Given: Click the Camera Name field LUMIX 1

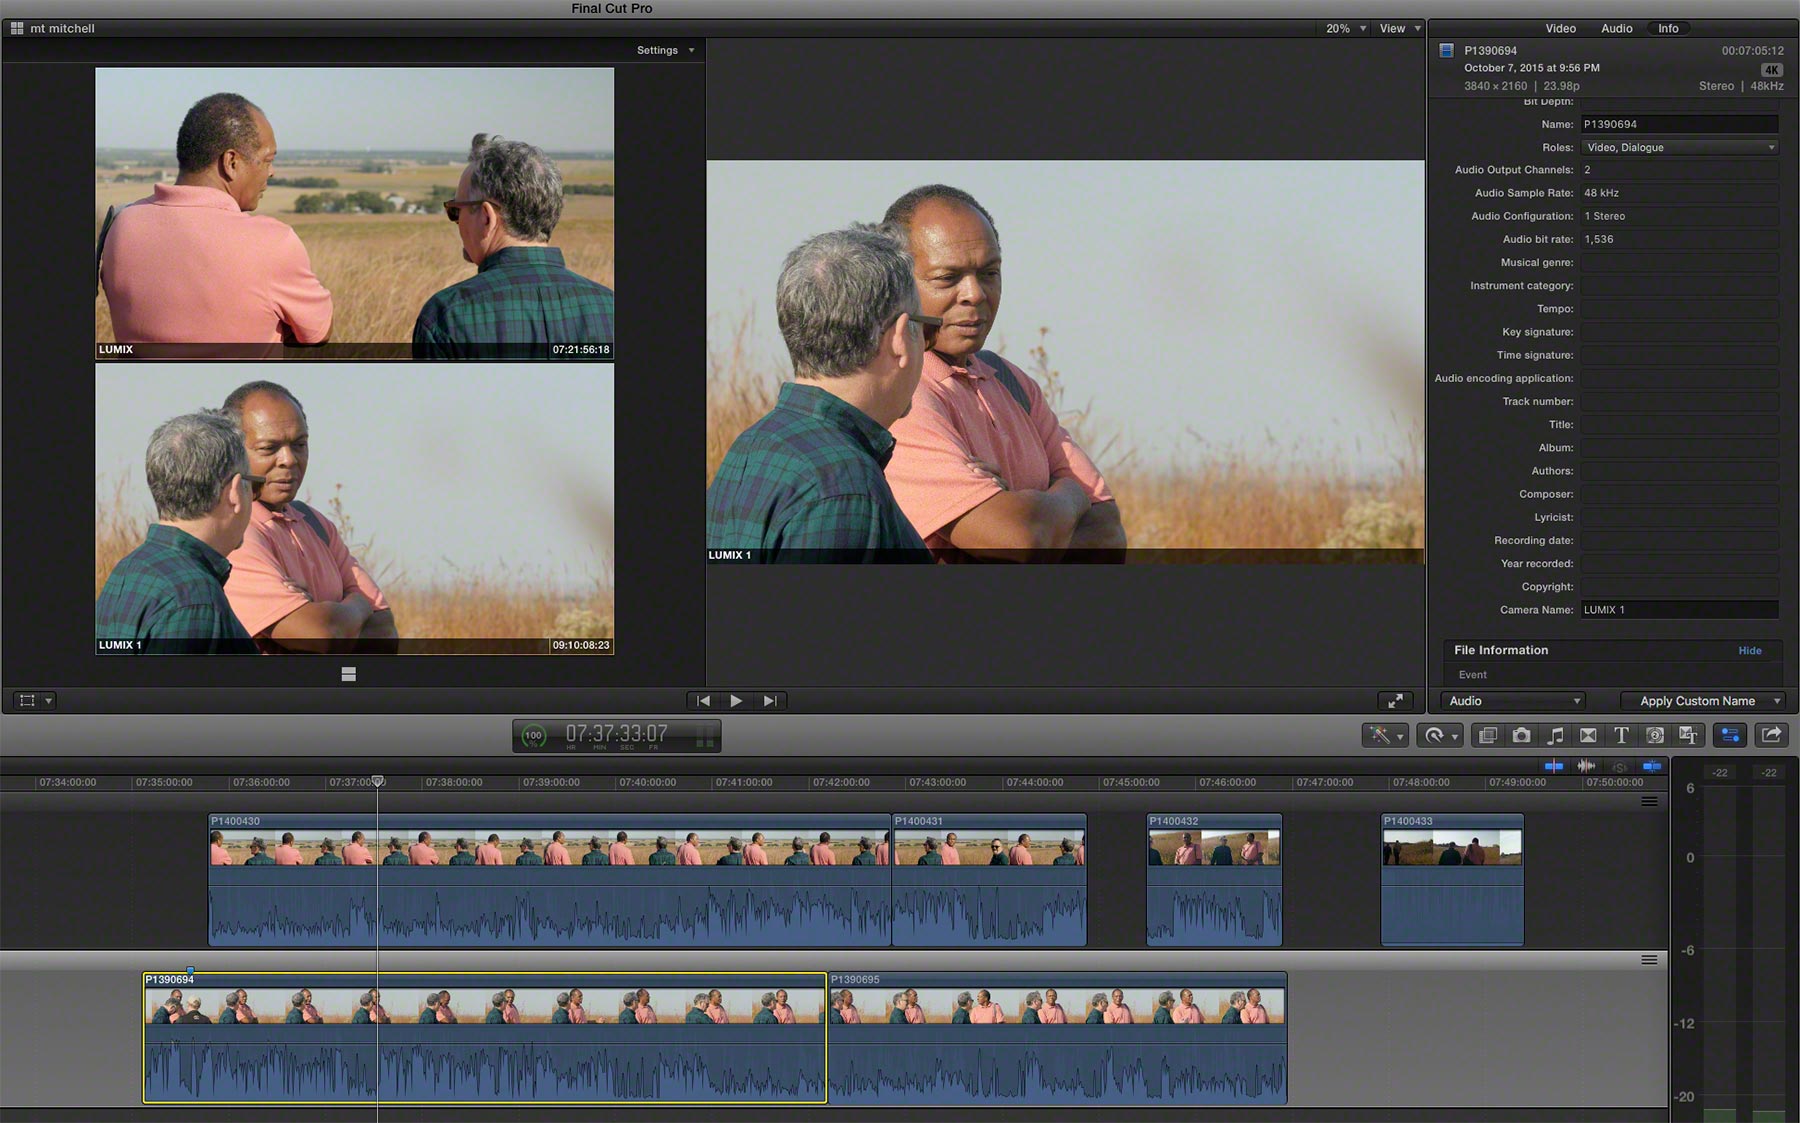Looking at the screenshot, I should click(1679, 610).
